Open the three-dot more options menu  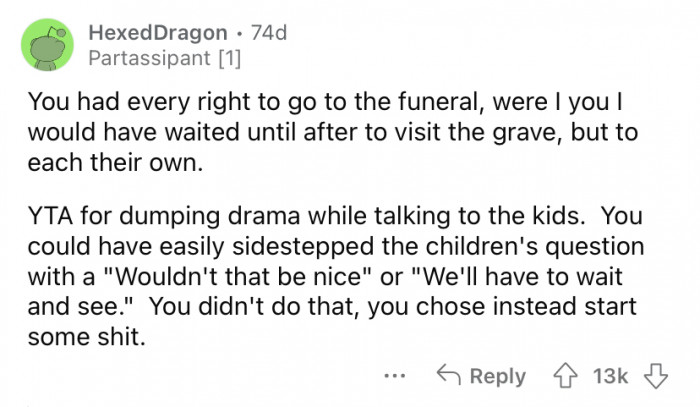(x=395, y=377)
